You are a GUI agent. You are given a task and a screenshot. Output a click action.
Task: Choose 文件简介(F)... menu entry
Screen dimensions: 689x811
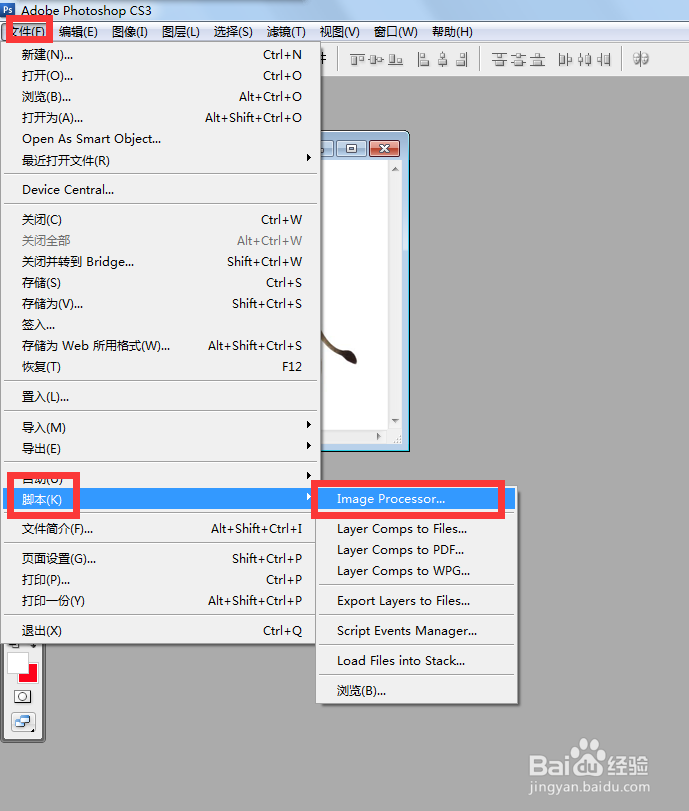(x=161, y=529)
